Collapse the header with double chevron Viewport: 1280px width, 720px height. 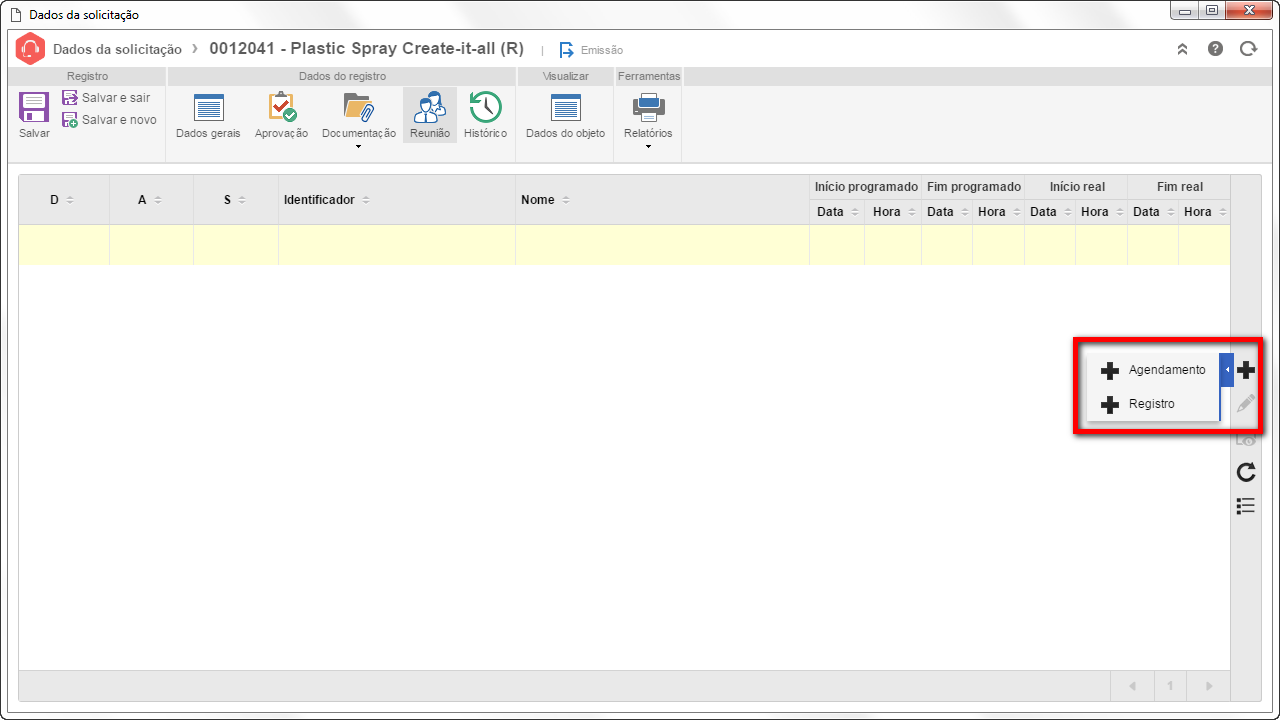(x=1182, y=49)
